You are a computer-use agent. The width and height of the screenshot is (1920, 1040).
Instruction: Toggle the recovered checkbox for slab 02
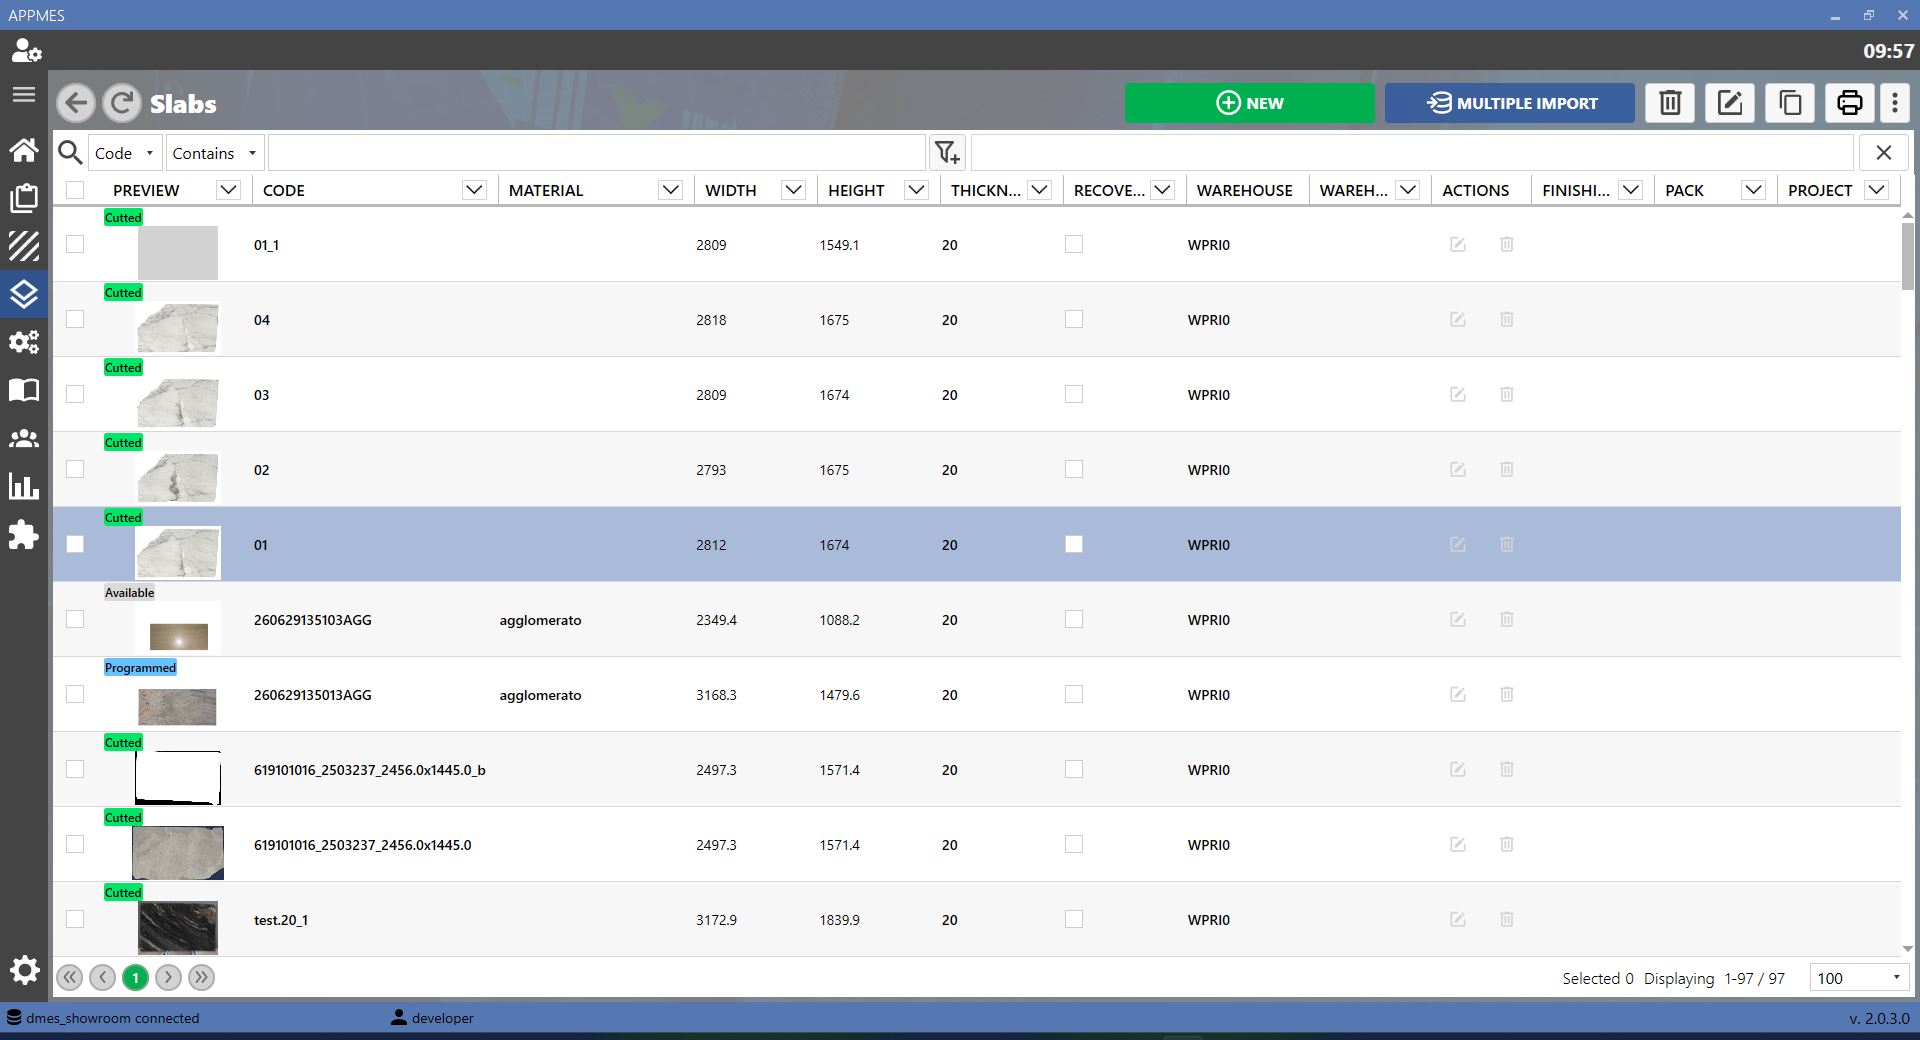pyautogui.click(x=1074, y=469)
